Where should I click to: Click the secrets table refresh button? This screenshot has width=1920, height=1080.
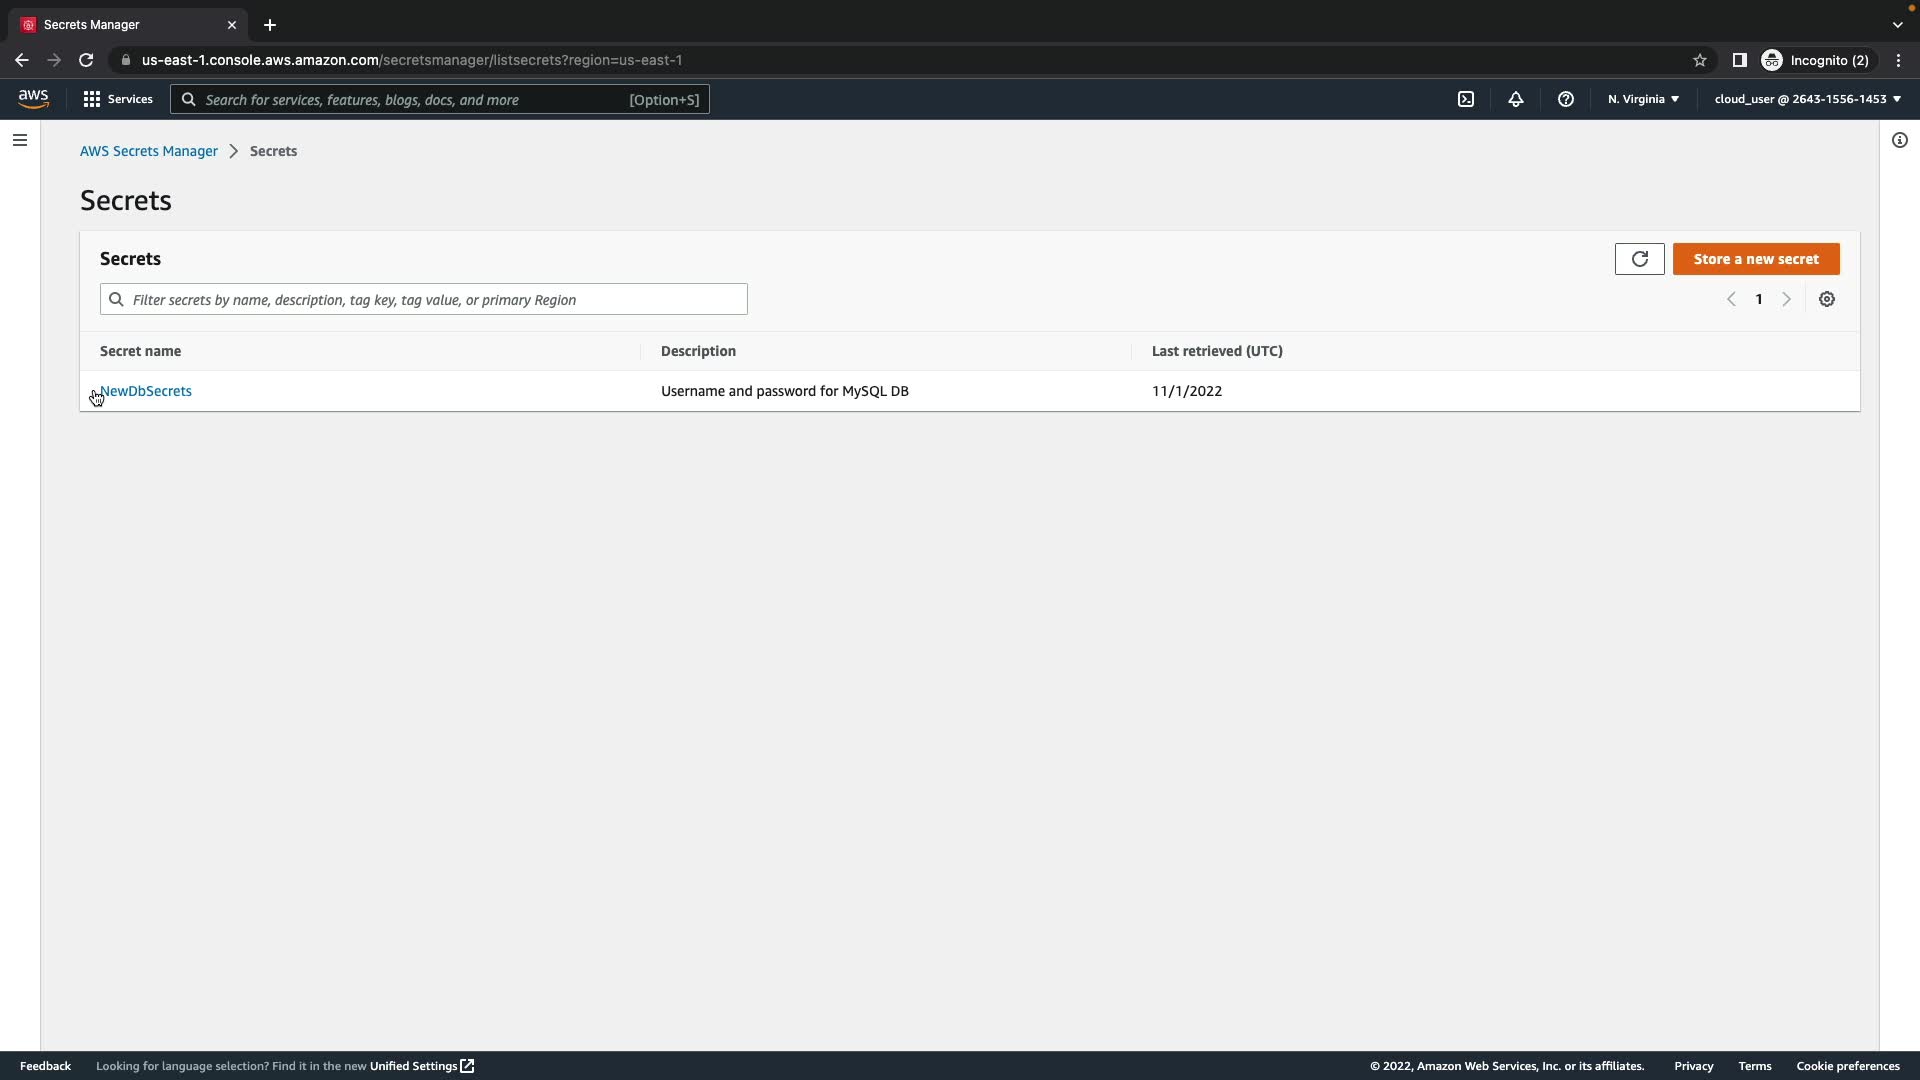(x=1639, y=259)
